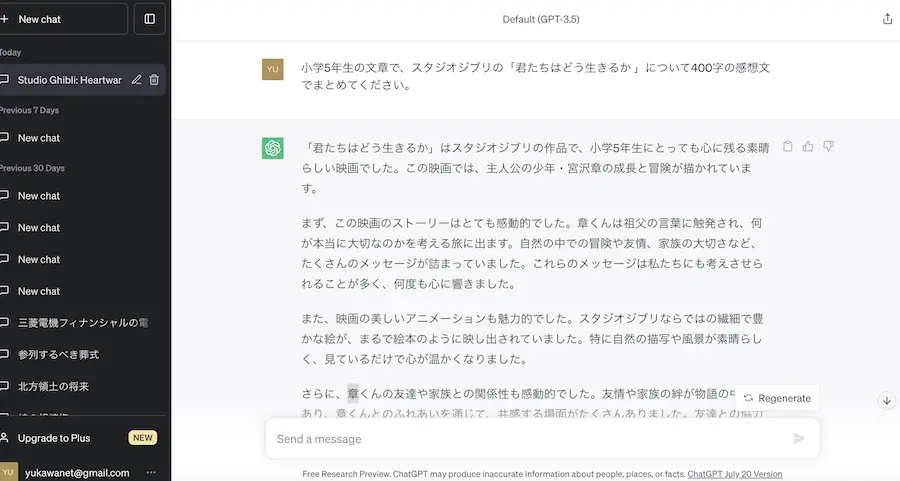Click the NEW badge next to Upgrade to Plus

[x=143, y=438]
